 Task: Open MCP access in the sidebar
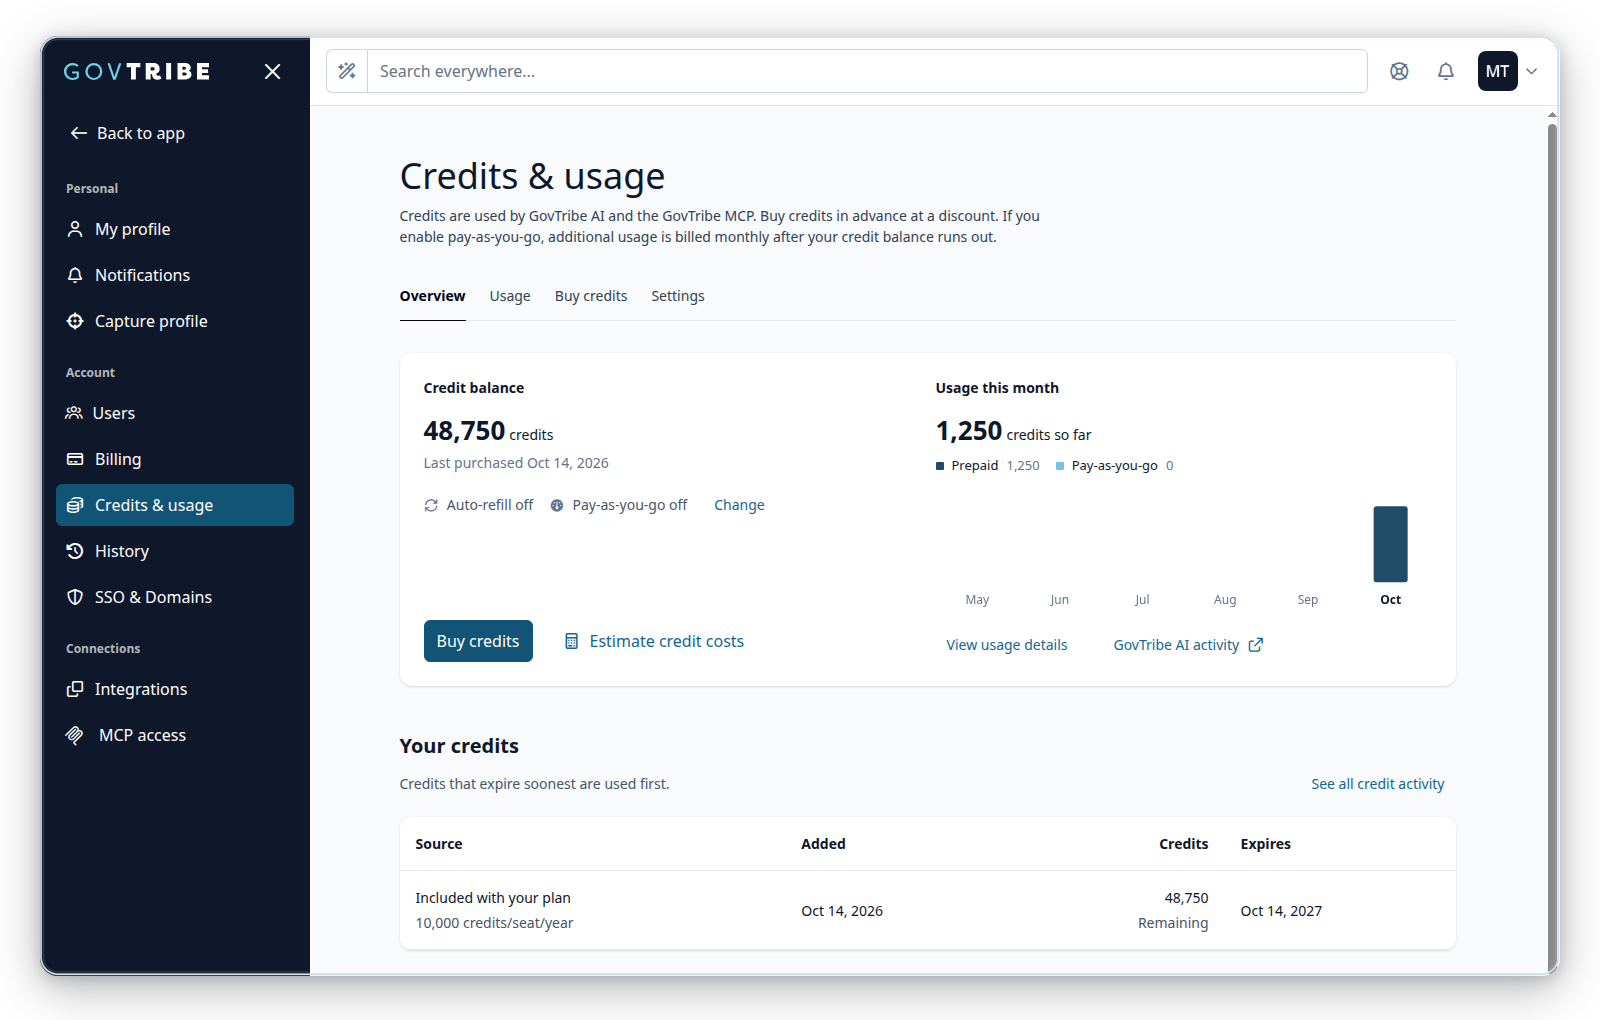[x=175, y=735]
